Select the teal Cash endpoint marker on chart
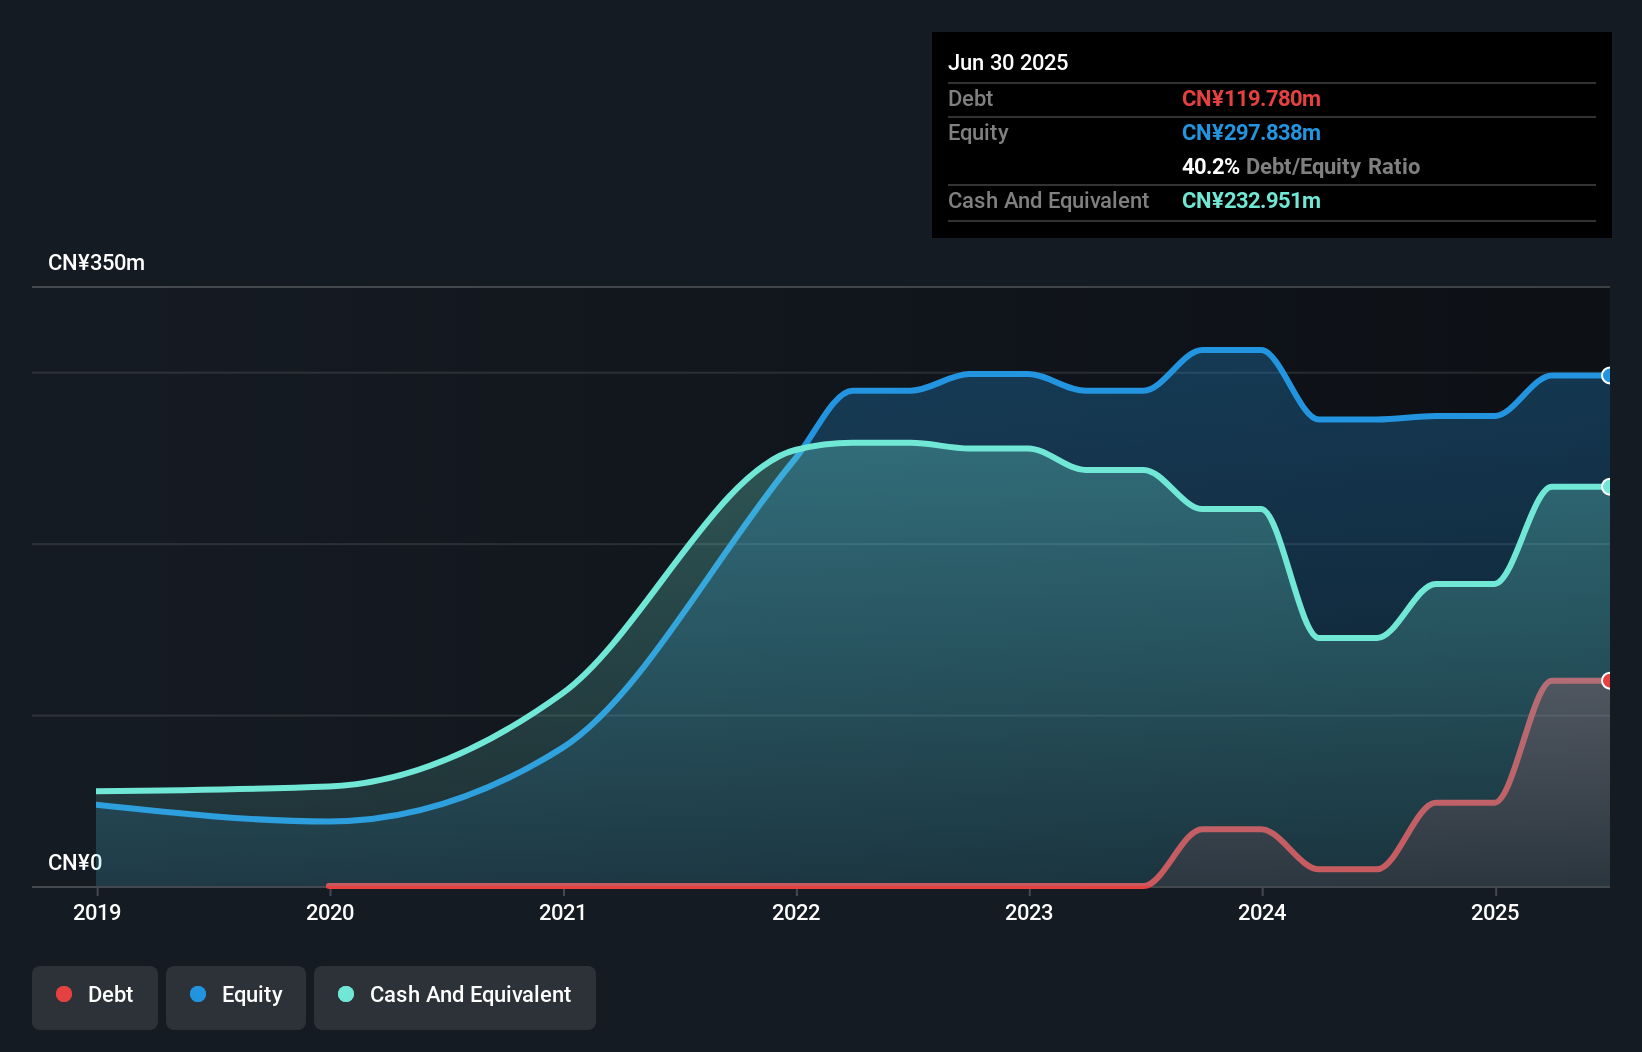The image size is (1642, 1052). (1608, 487)
